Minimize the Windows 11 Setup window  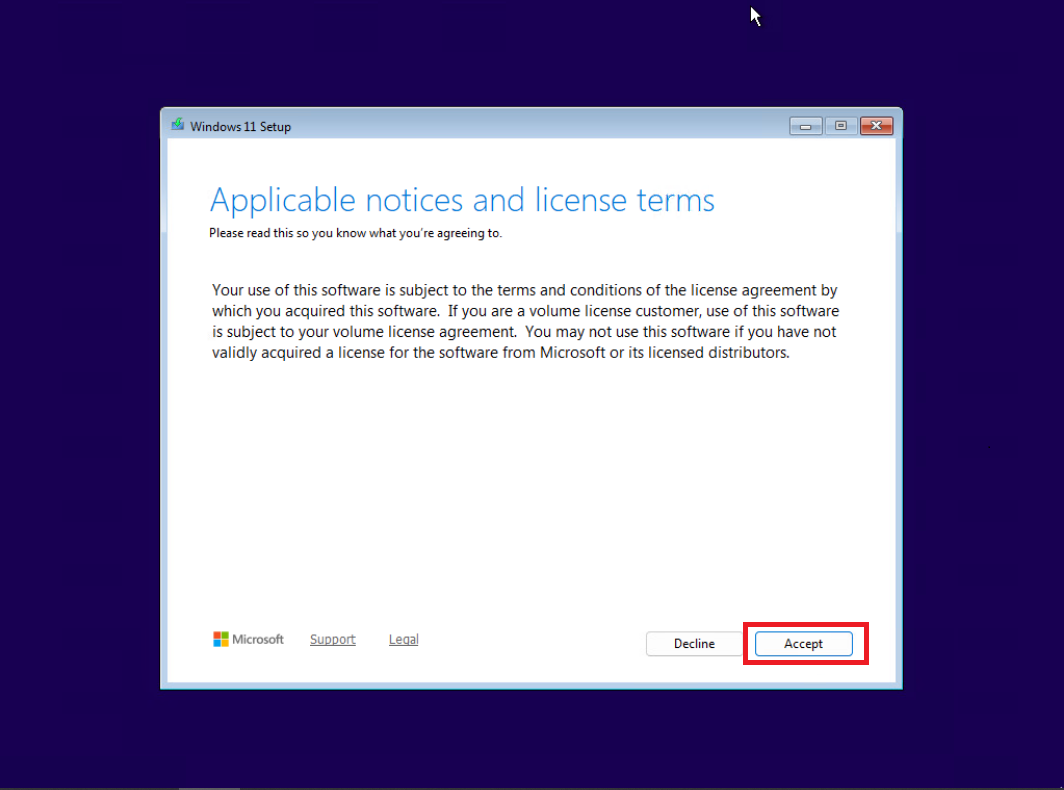(x=805, y=126)
